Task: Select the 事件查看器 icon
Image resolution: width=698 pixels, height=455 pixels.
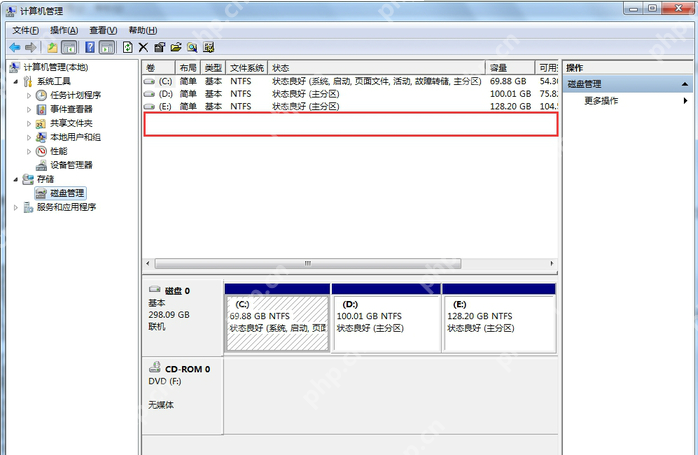Action: [41, 109]
